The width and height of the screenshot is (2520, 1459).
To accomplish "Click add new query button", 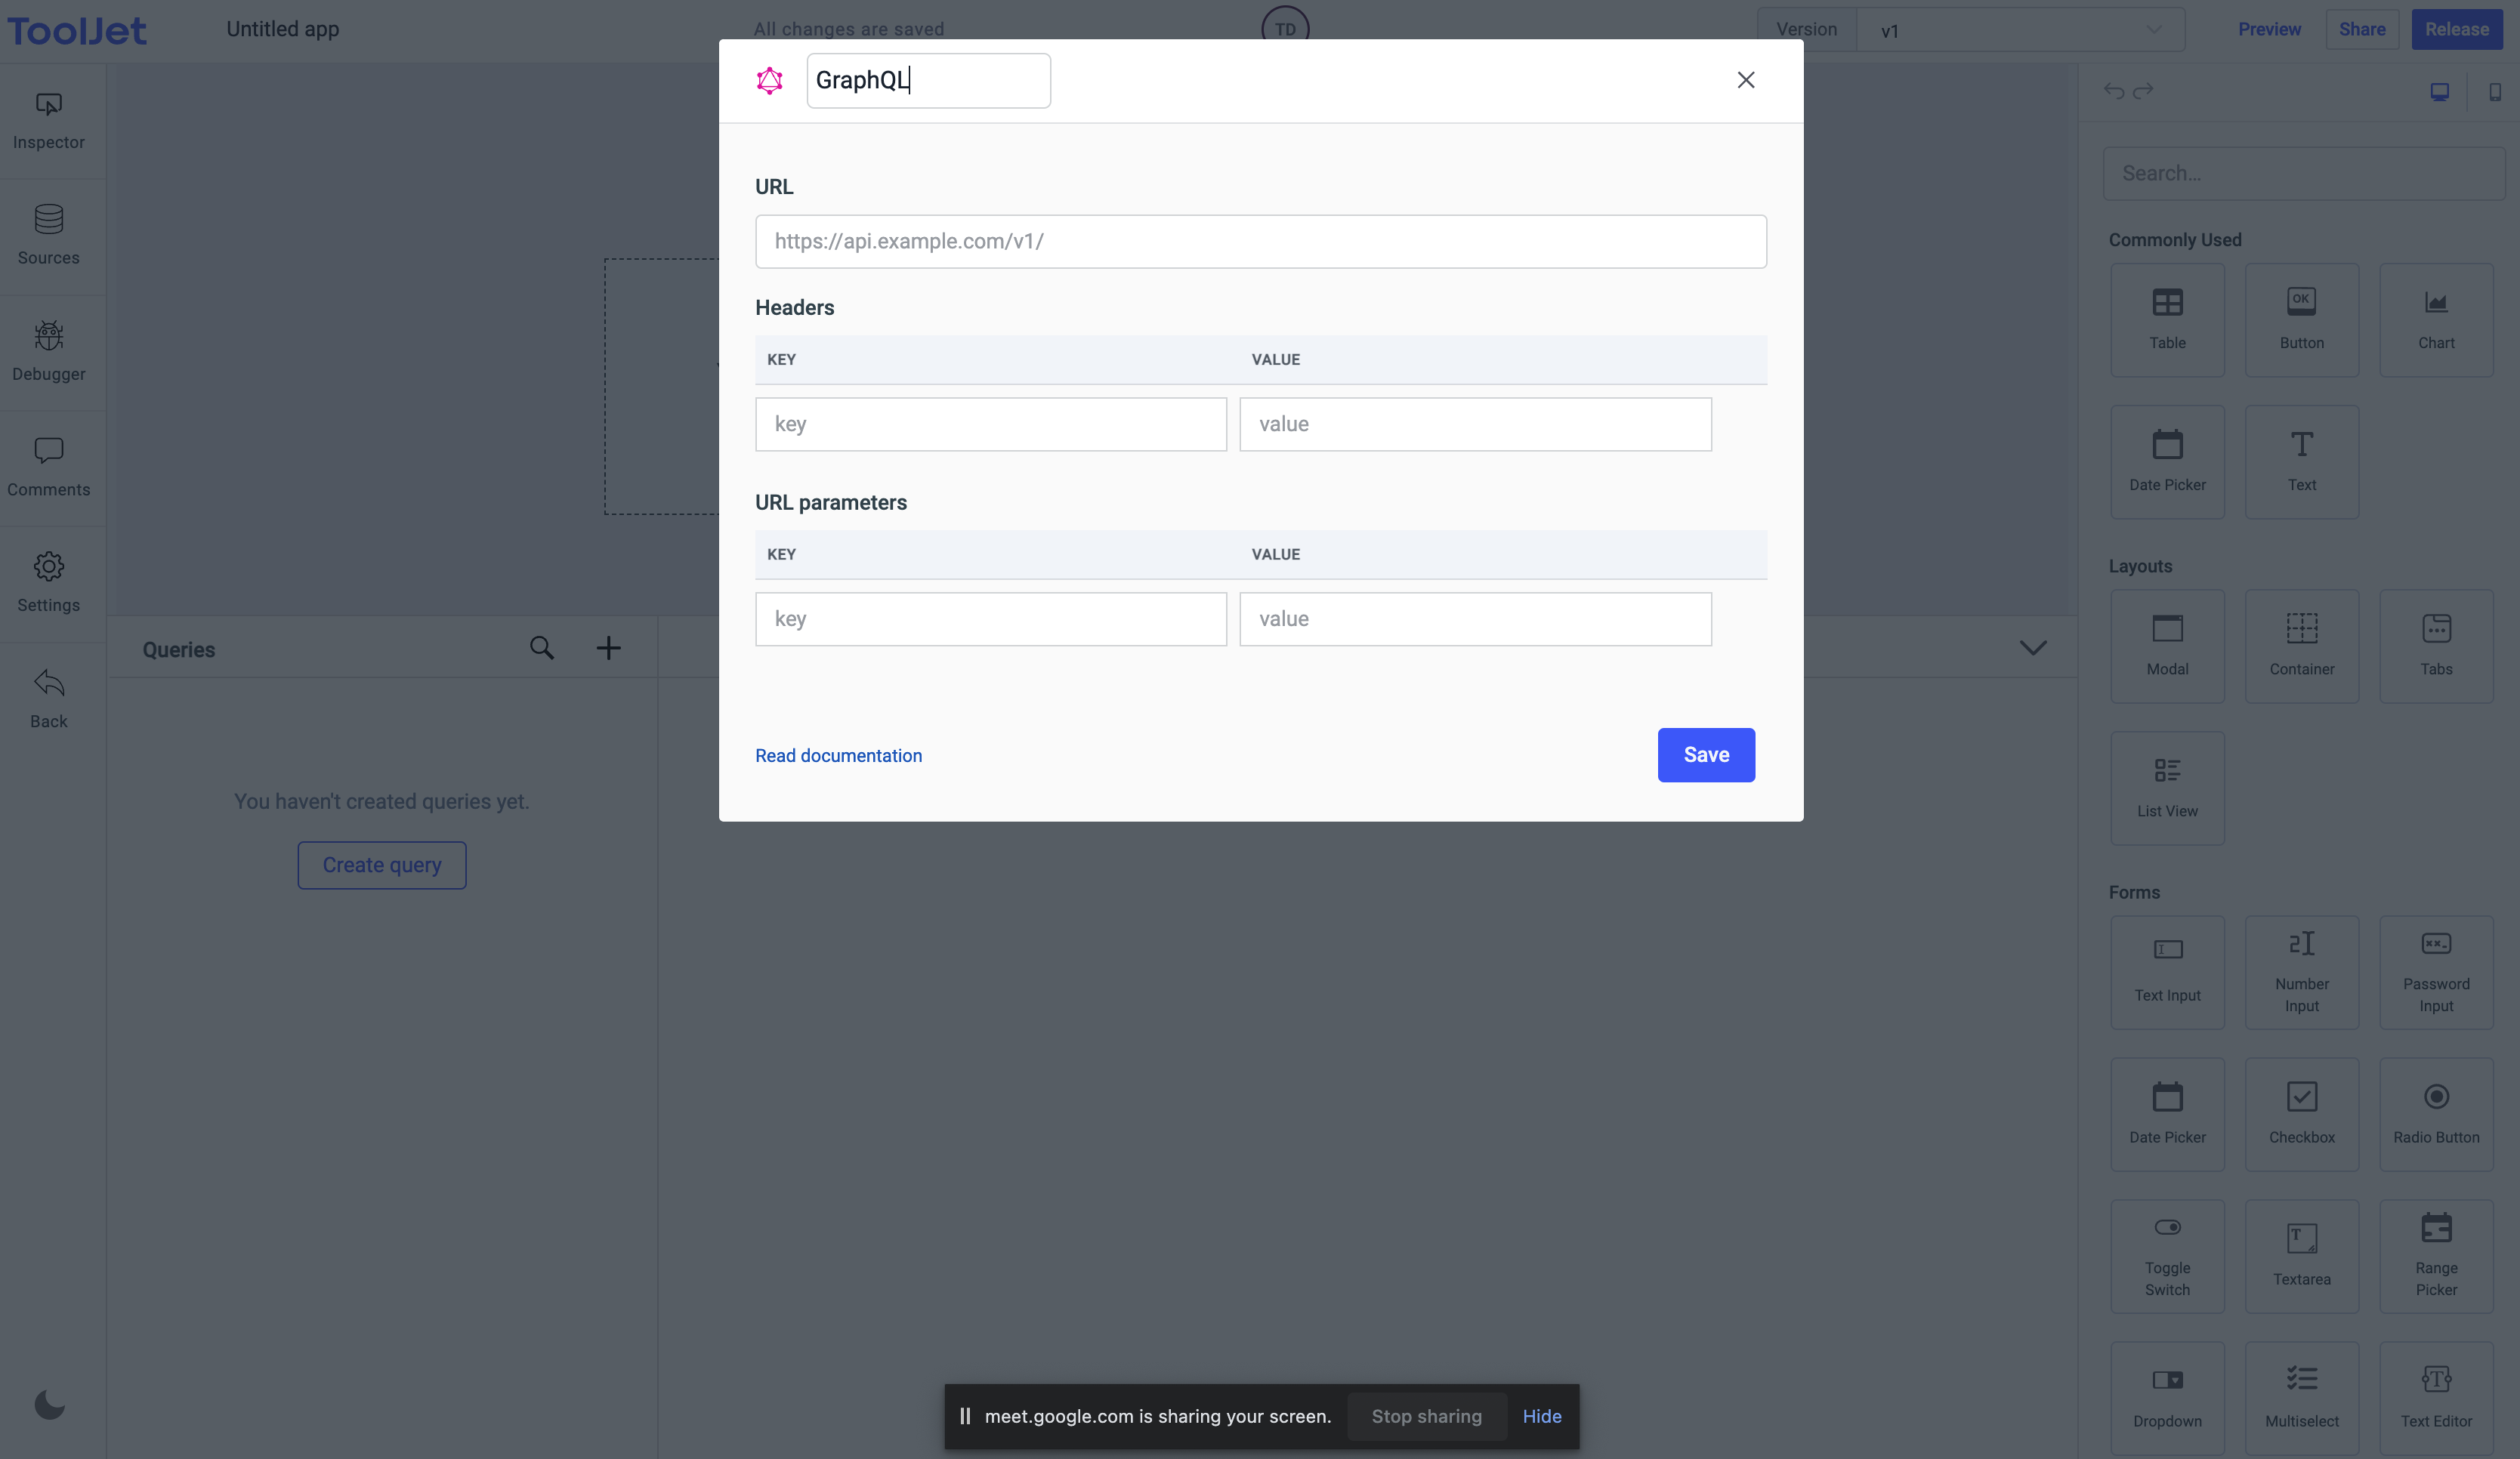I will (x=610, y=648).
